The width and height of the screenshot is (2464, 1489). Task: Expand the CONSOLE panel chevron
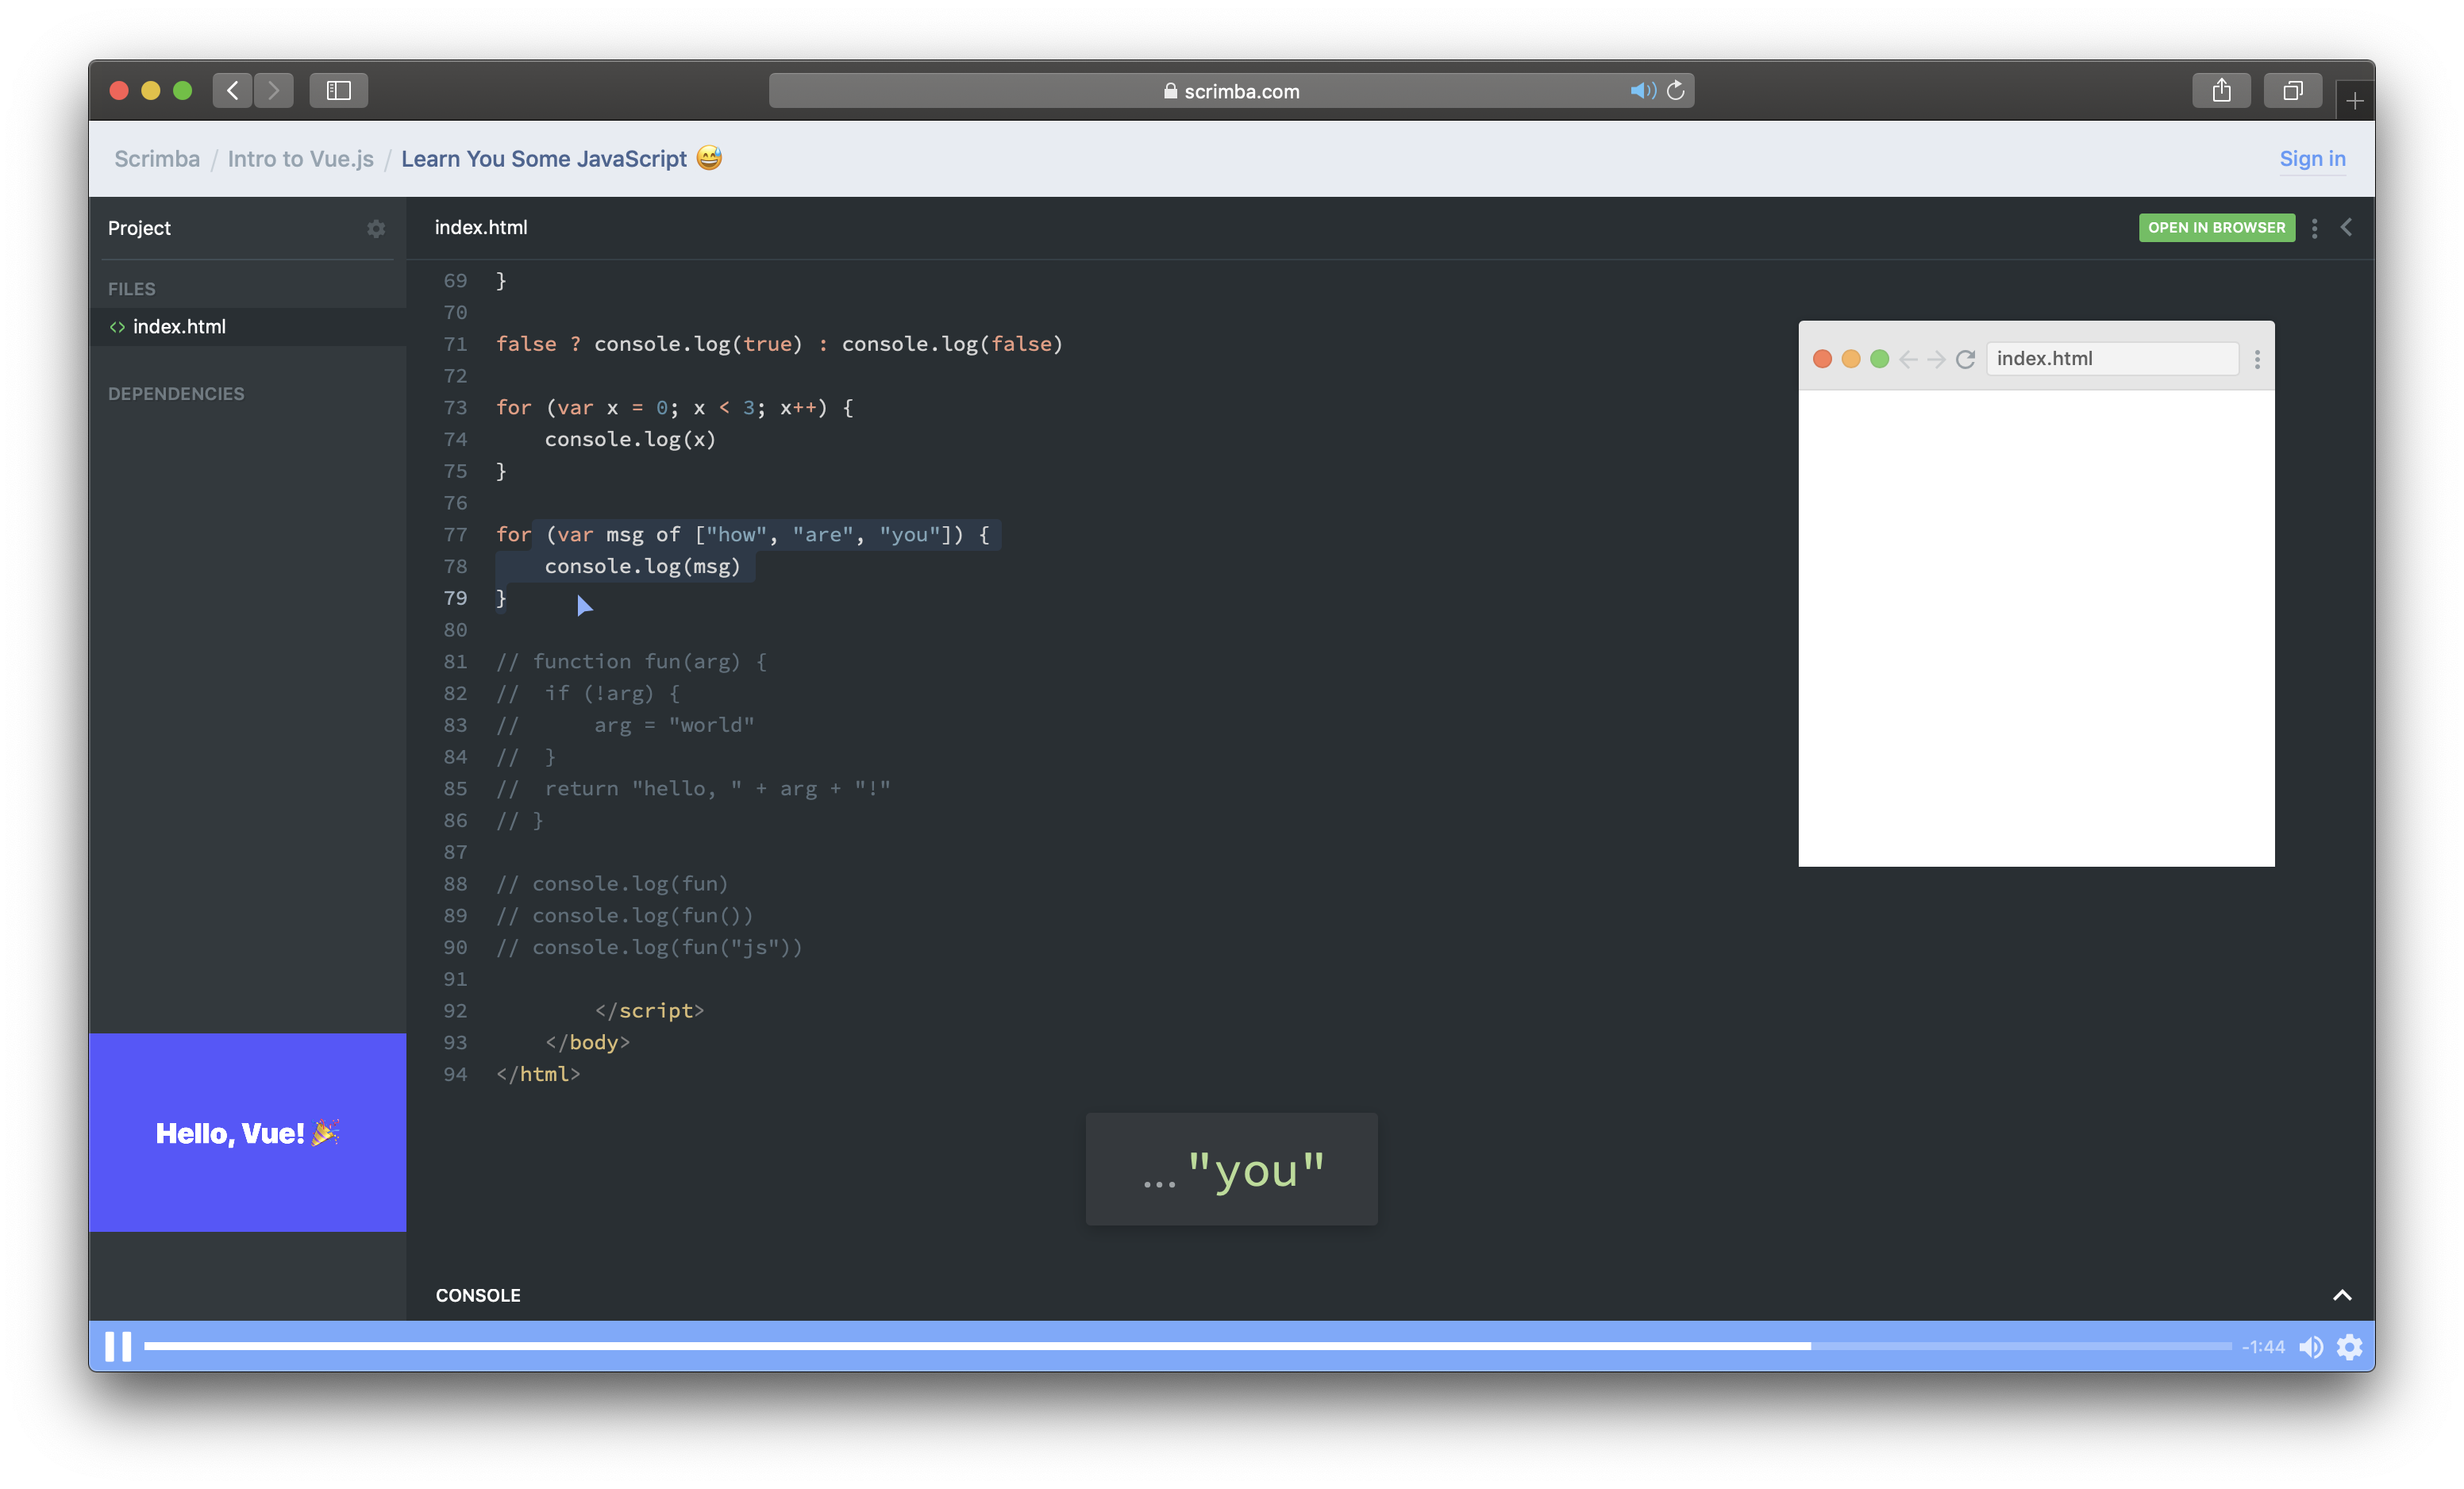(2341, 1295)
